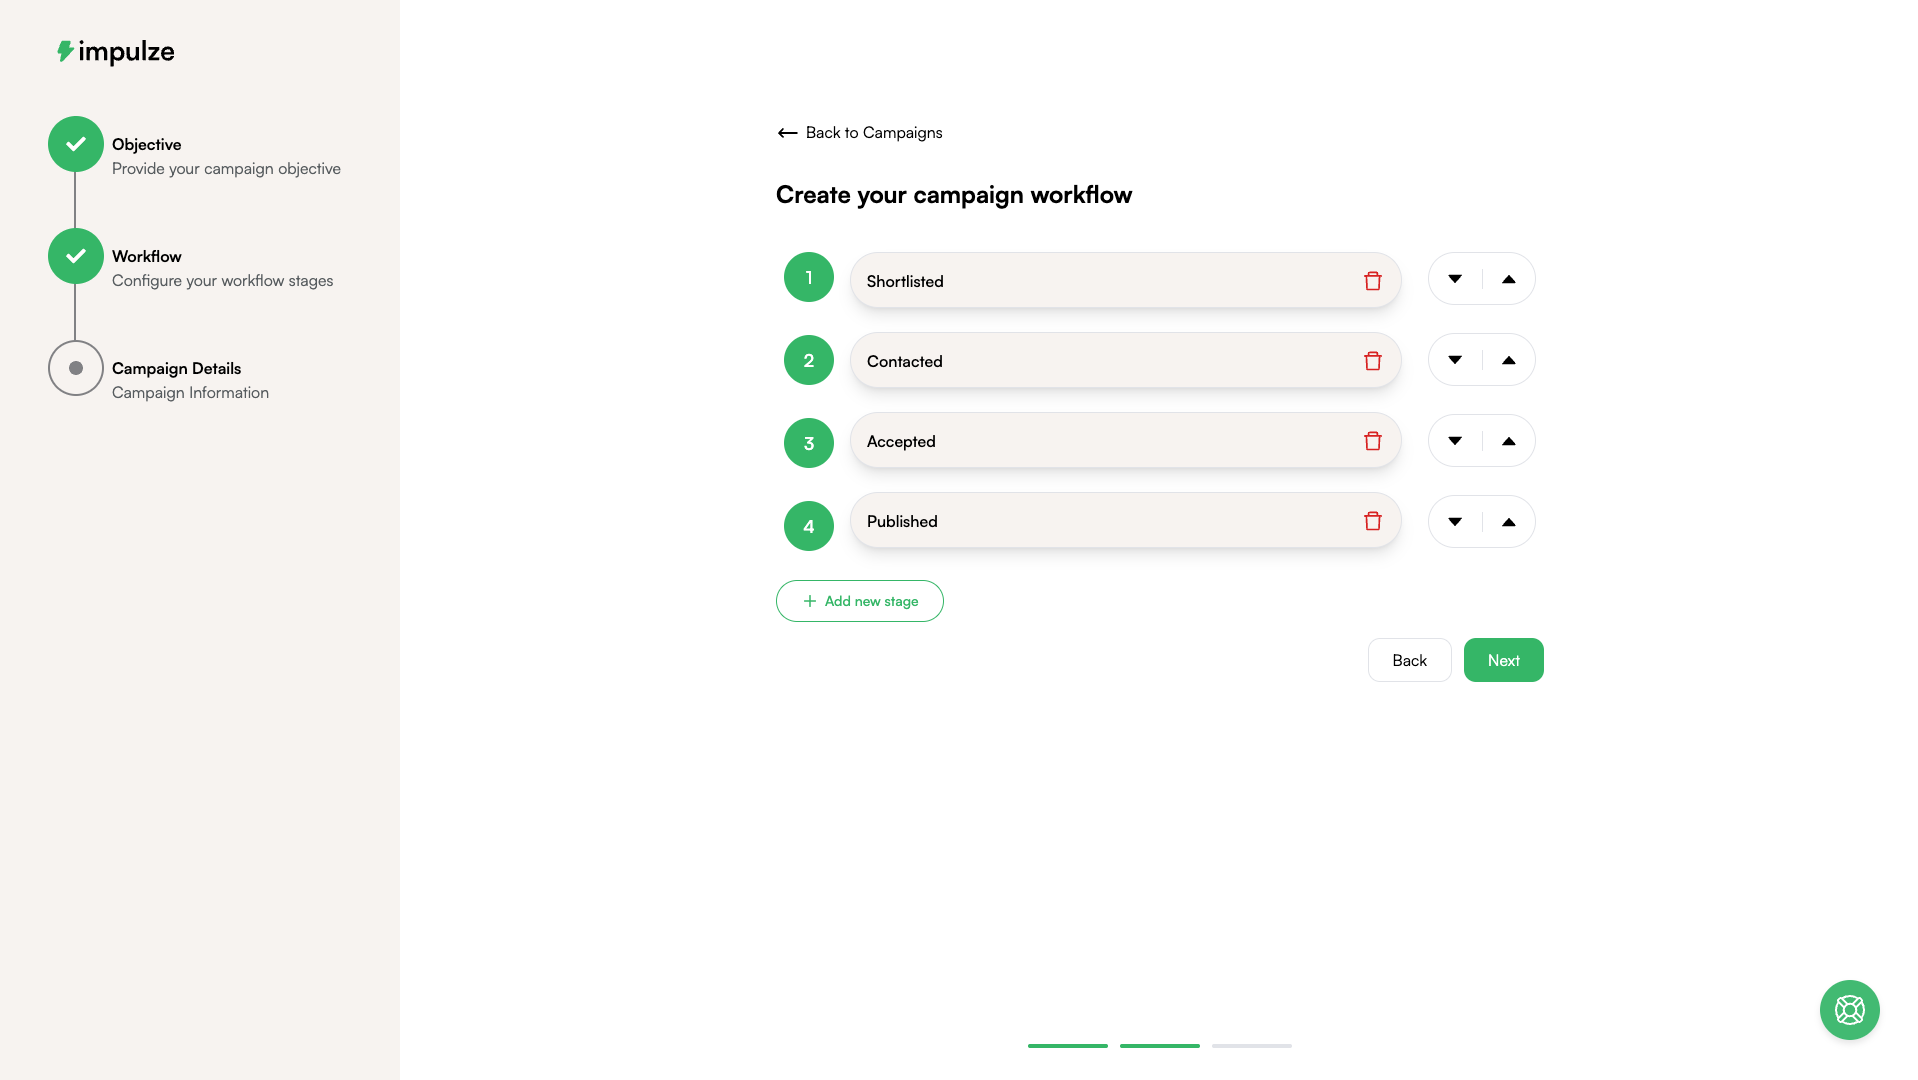Click the second progress bar segment
Viewport: 1918px width, 1080px height.
coord(1159,1046)
